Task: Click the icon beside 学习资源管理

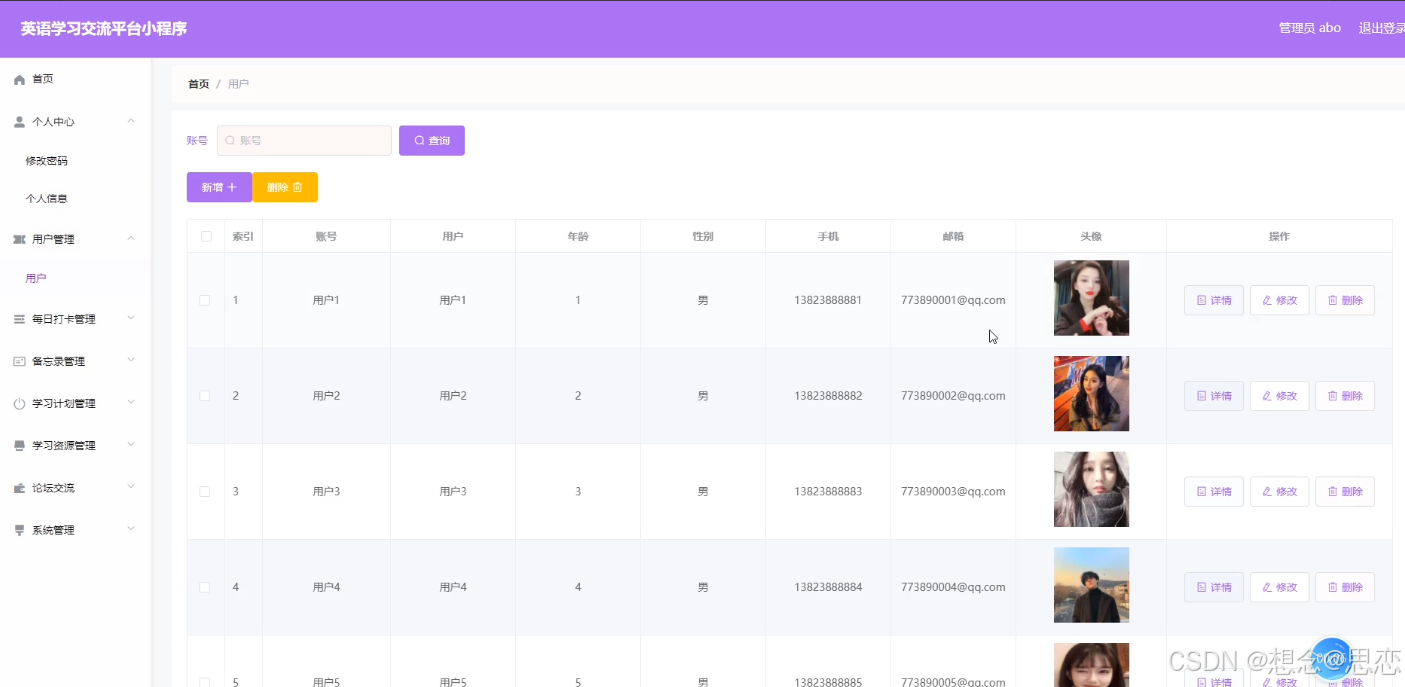Action: tap(19, 446)
